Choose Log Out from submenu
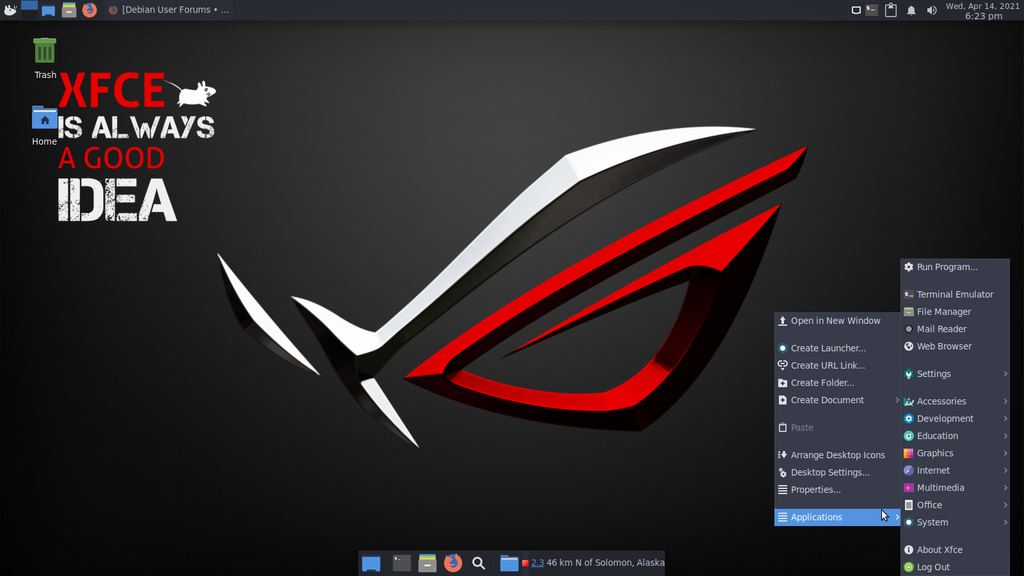The height and width of the screenshot is (576, 1024). 955,567
